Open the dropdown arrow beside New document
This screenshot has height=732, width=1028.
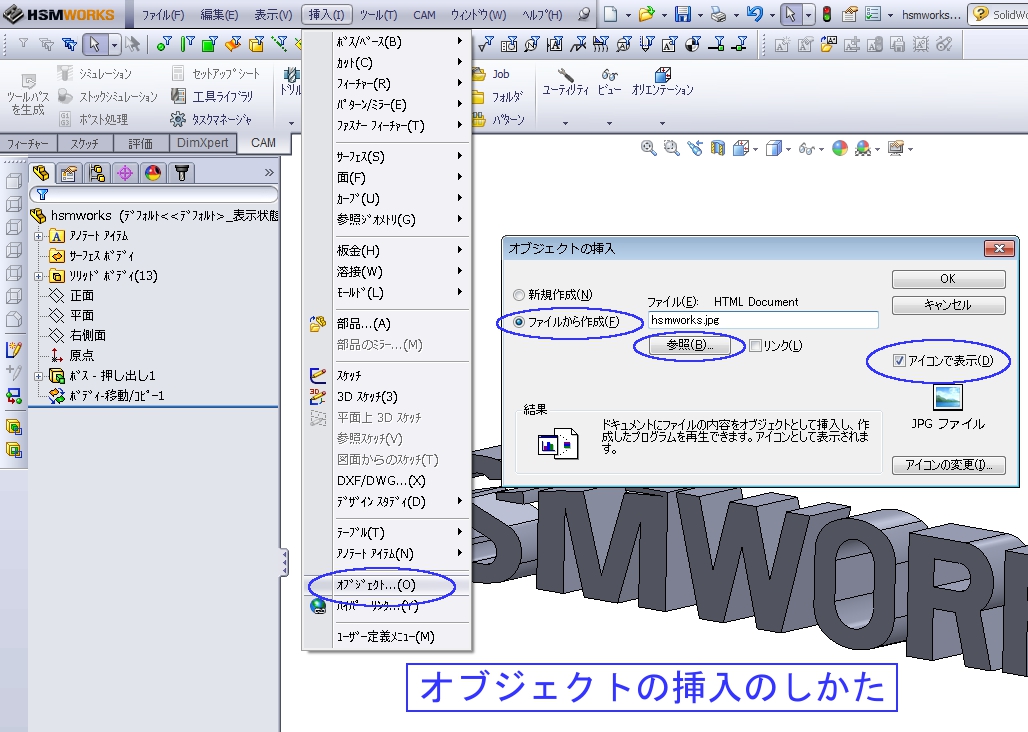pyautogui.click(x=628, y=14)
